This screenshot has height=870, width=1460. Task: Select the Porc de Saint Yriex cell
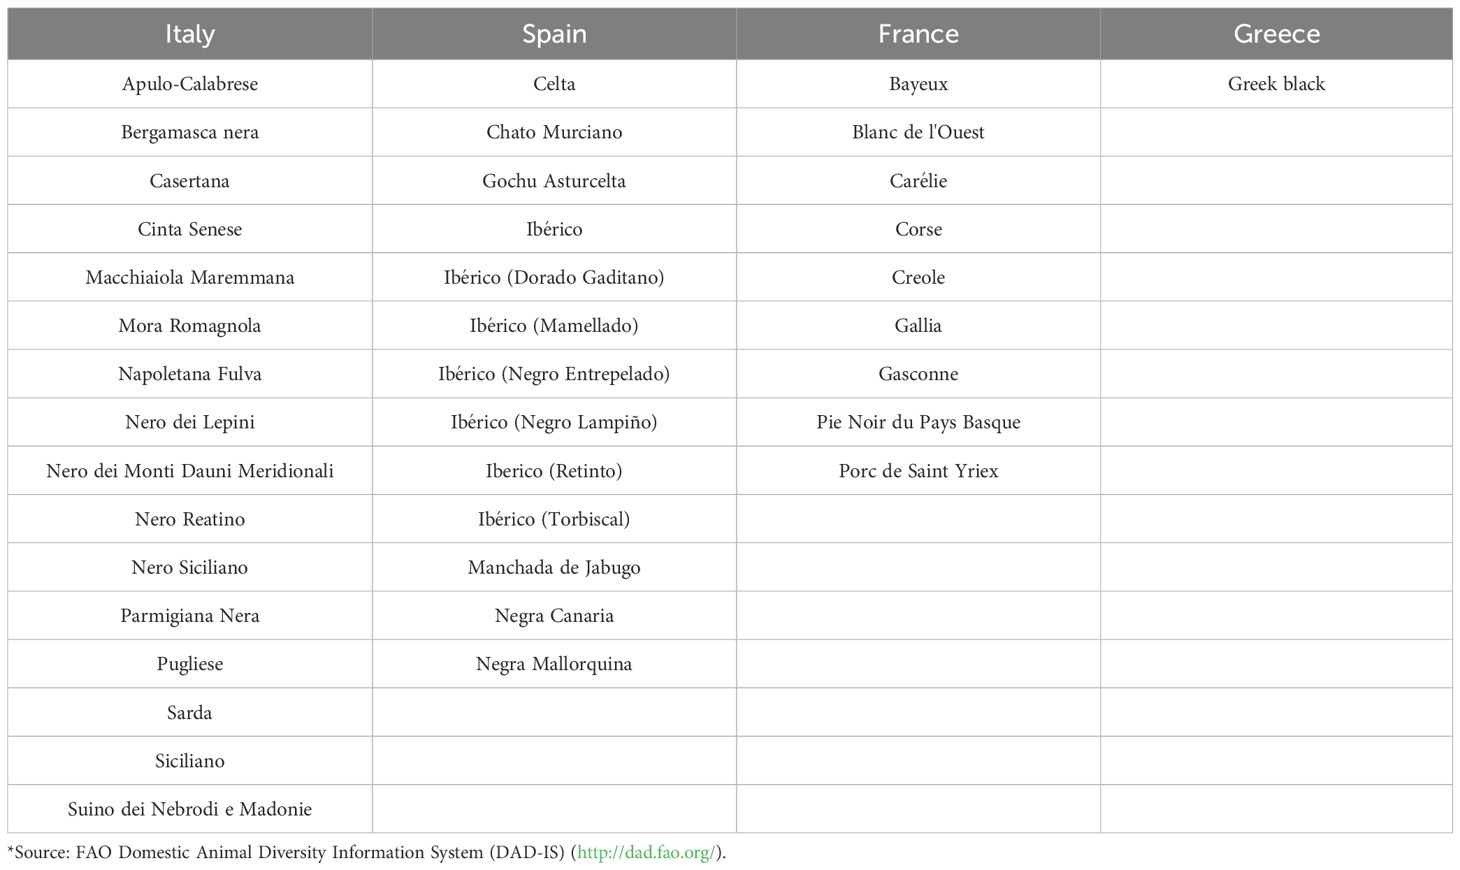point(918,471)
